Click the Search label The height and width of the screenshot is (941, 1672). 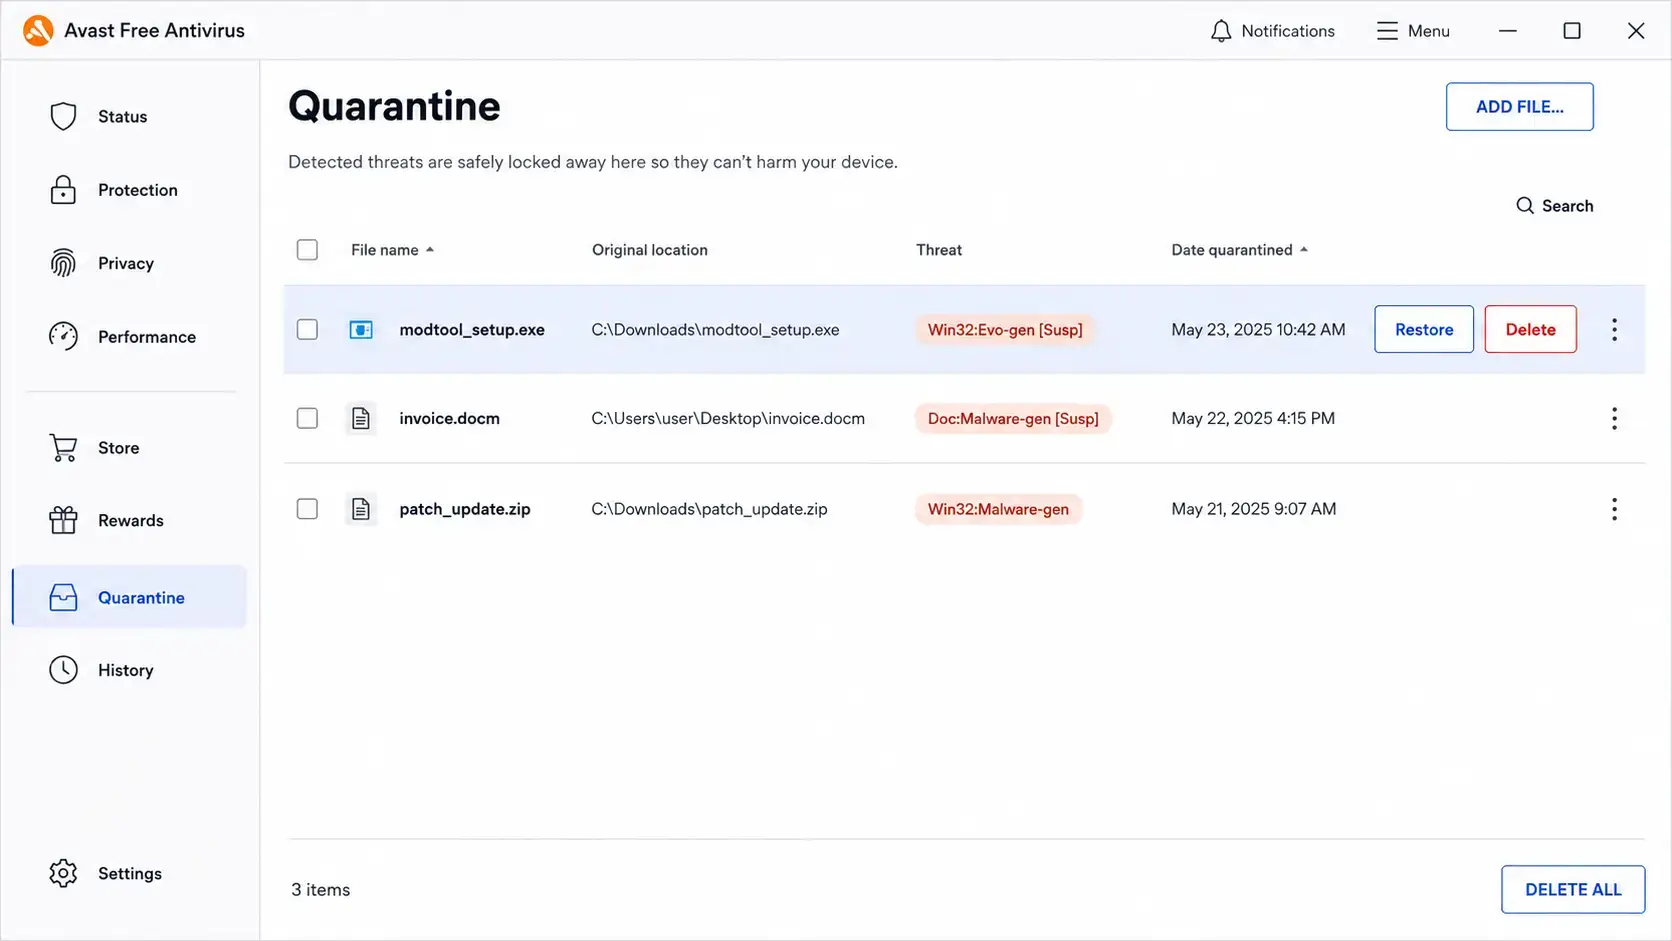(x=1567, y=206)
